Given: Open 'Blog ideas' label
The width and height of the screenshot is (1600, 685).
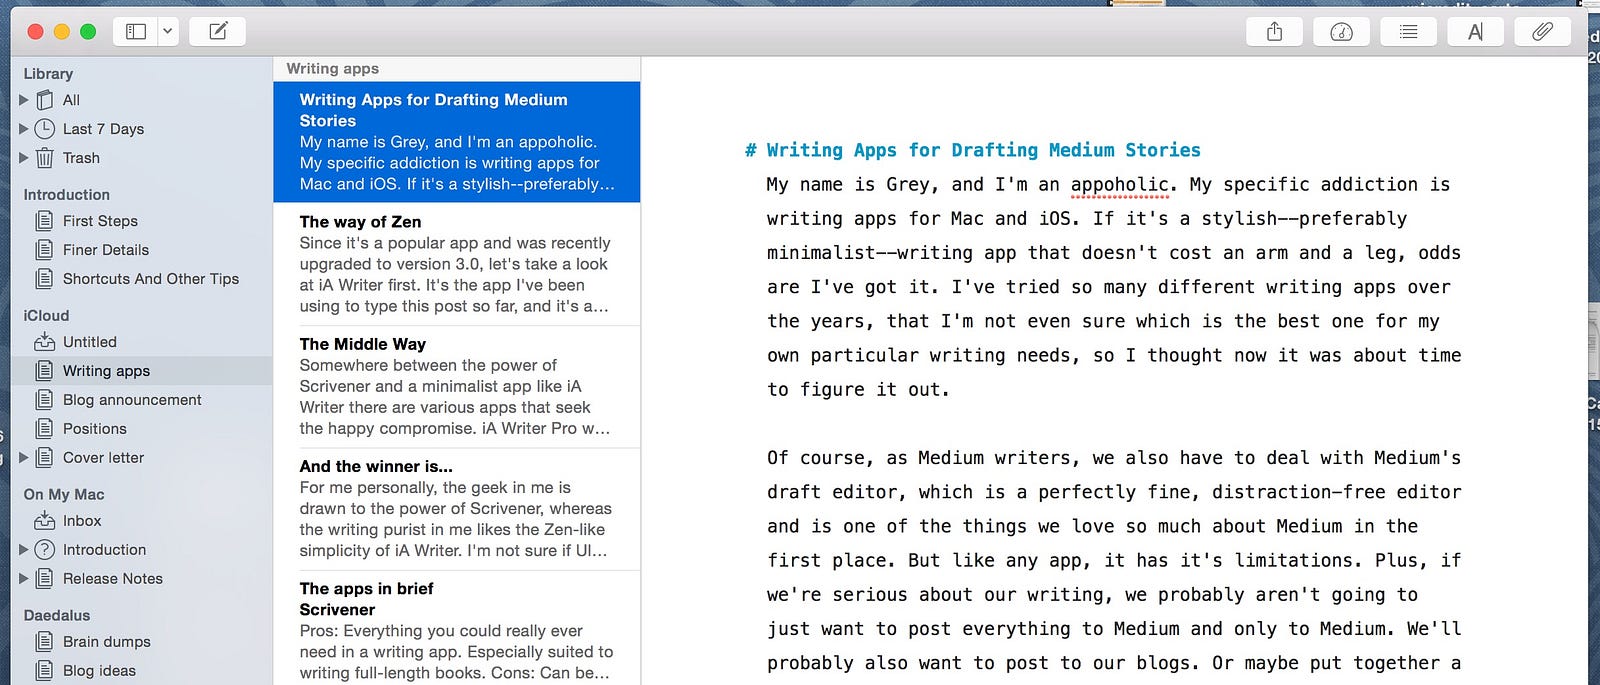Looking at the screenshot, I should pos(99,671).
